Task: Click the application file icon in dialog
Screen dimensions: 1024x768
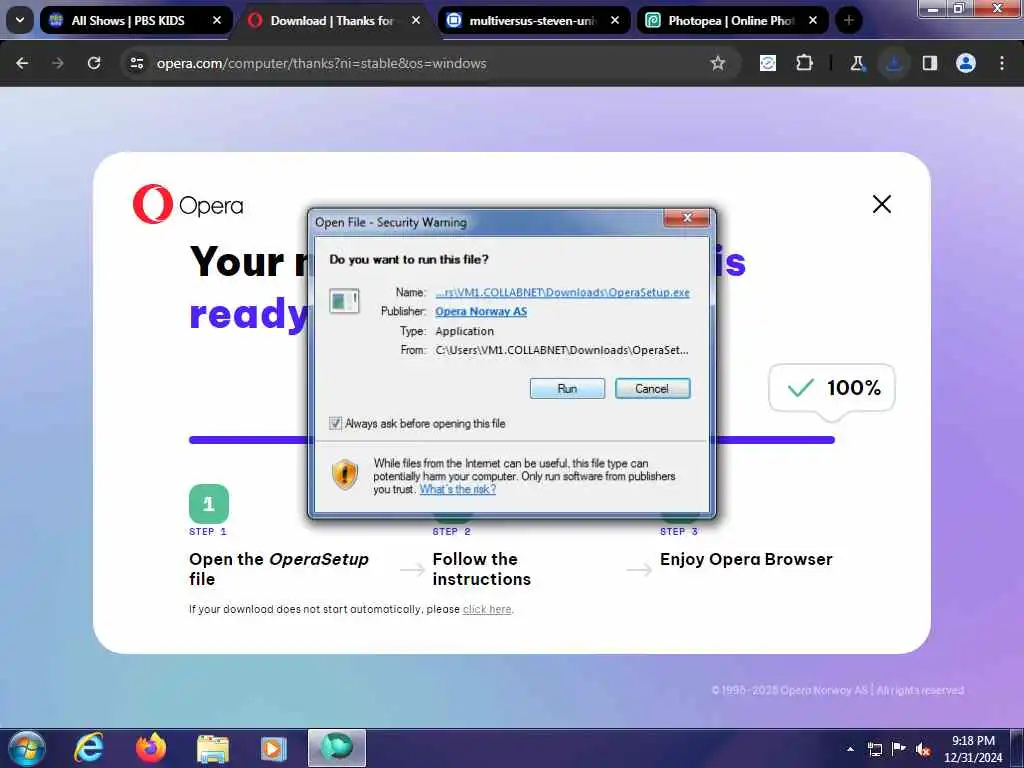Action: (344, 300)
